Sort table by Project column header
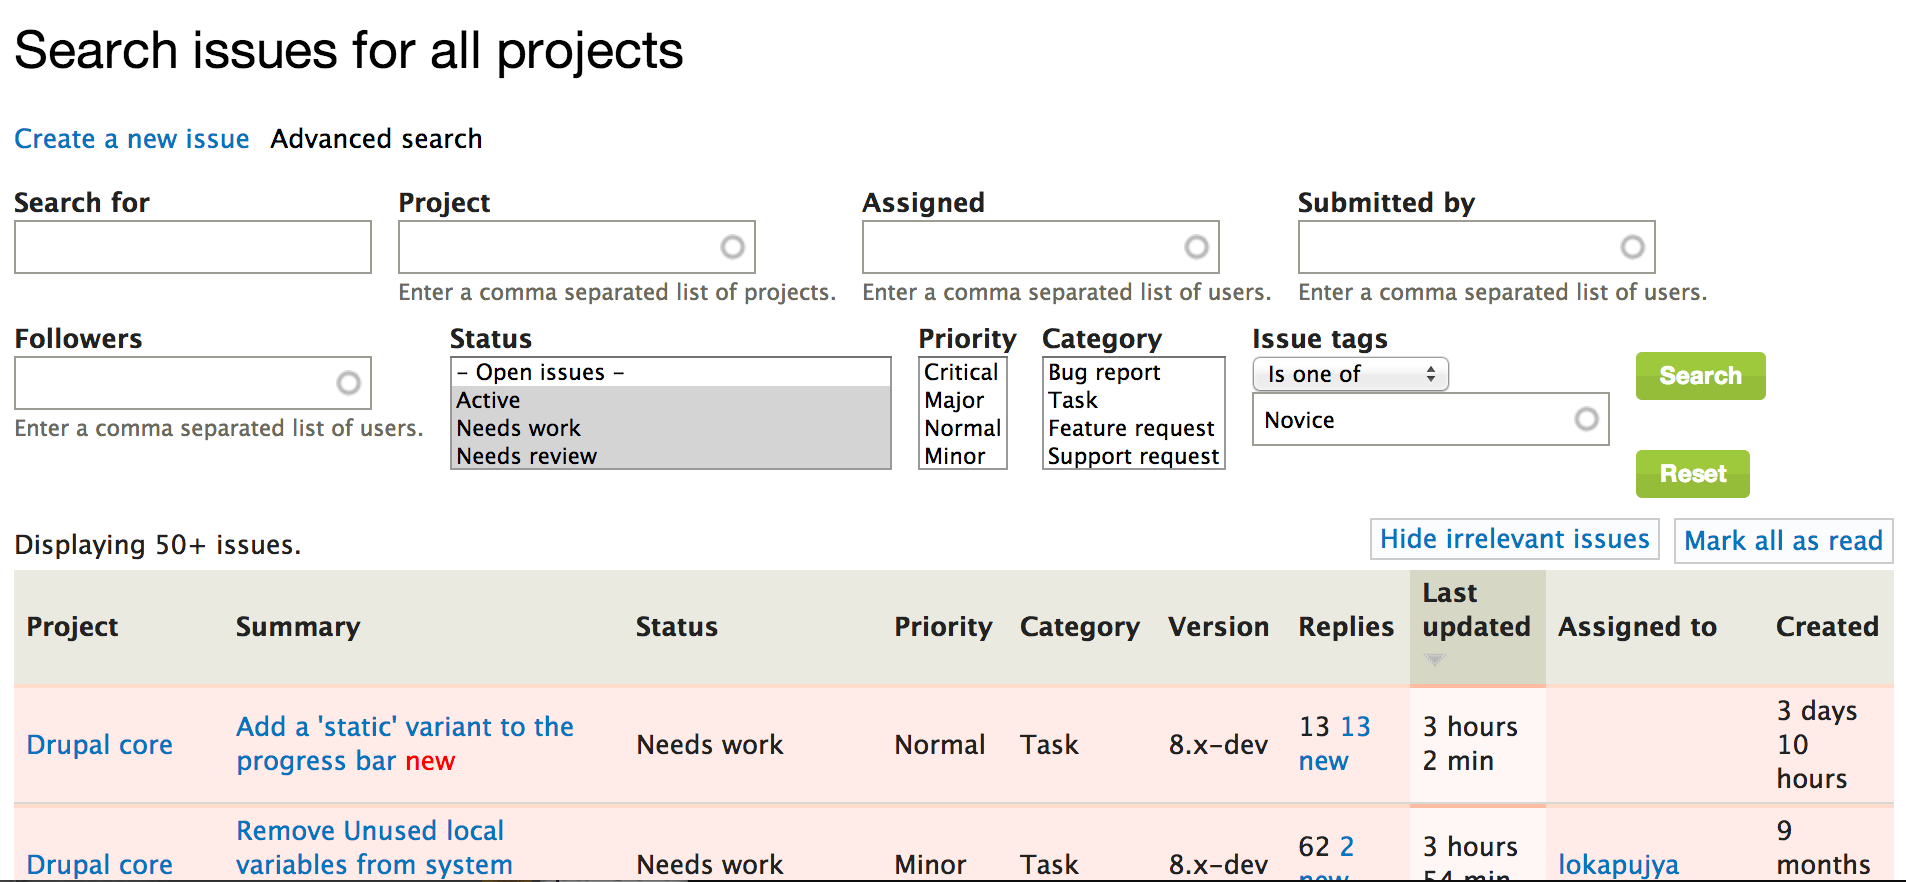Screen dimensions: 1906x882 [x=72, y=627]
